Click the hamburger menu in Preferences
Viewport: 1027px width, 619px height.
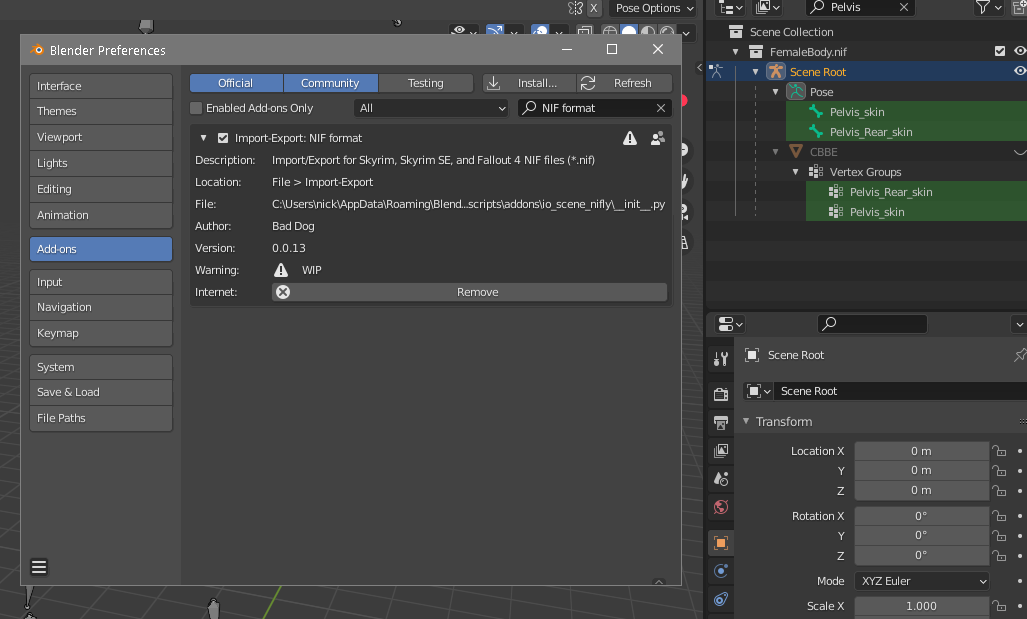point(39,567)
